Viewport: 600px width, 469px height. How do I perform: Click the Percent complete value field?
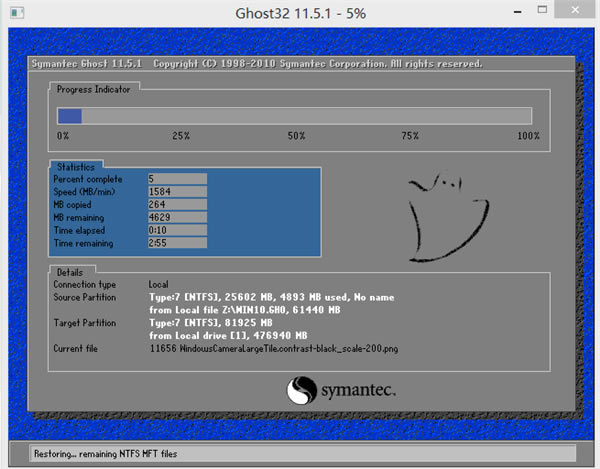(177, 179)
